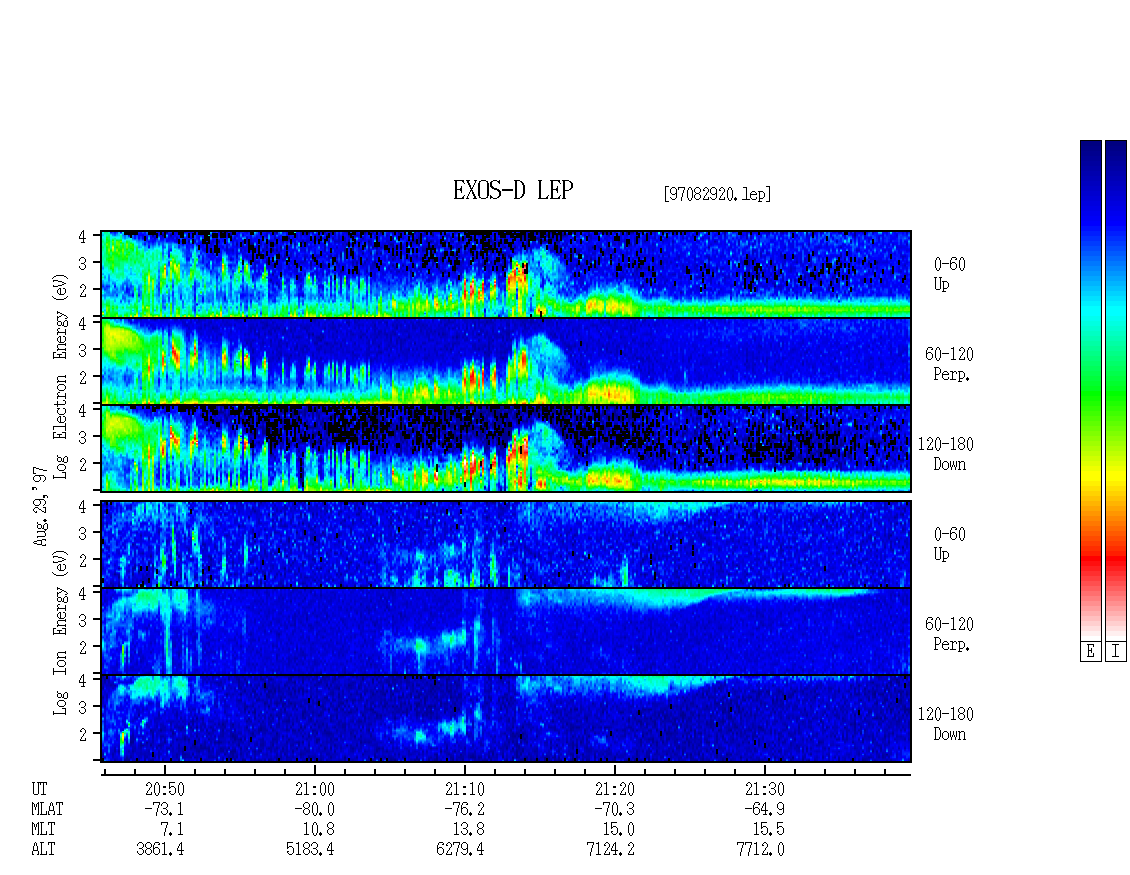Click MLT value 7.1
The height and width of the screenshot is (875, 1130).
click(172, 830)
